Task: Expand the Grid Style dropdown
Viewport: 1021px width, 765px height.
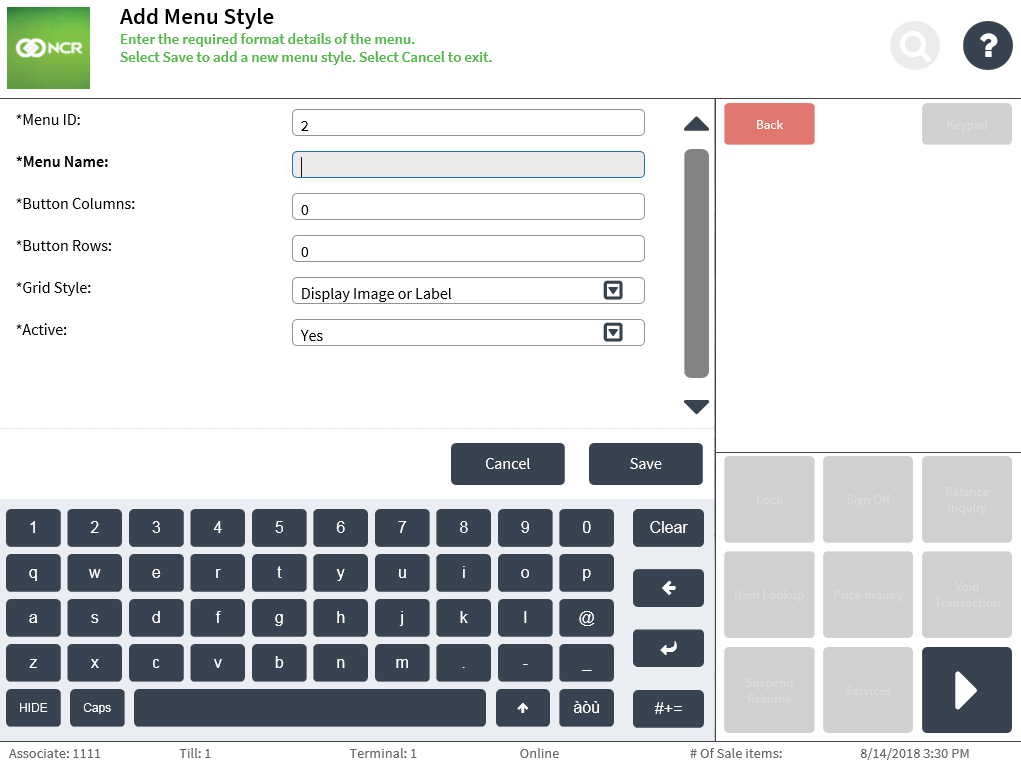Action: pos(613,290)
